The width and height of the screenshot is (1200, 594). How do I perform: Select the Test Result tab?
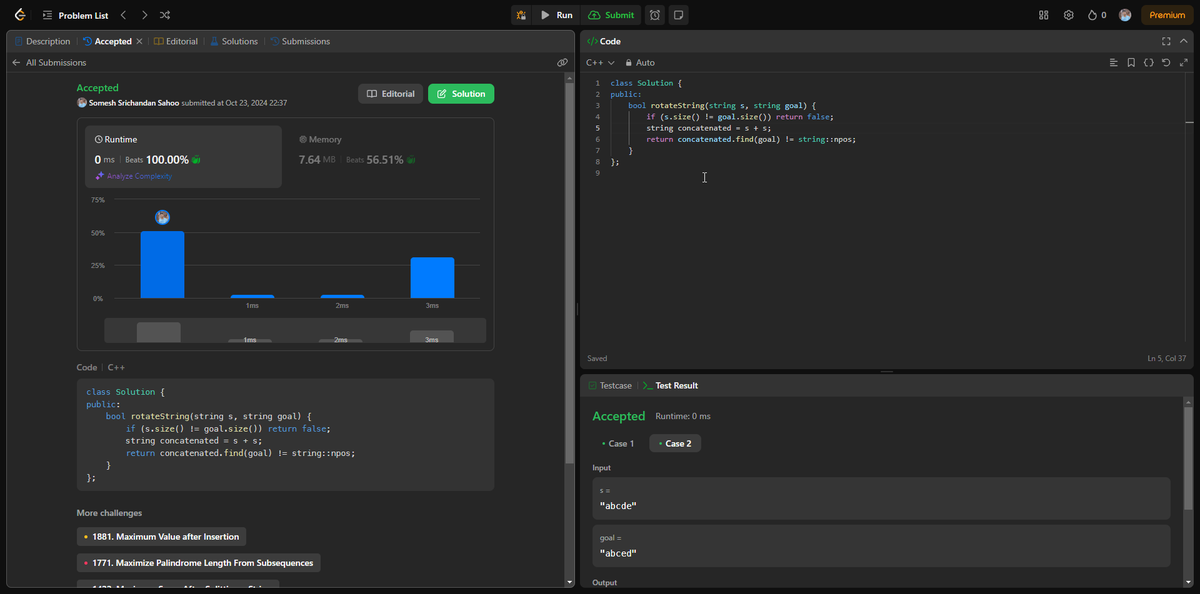[671, 385]
